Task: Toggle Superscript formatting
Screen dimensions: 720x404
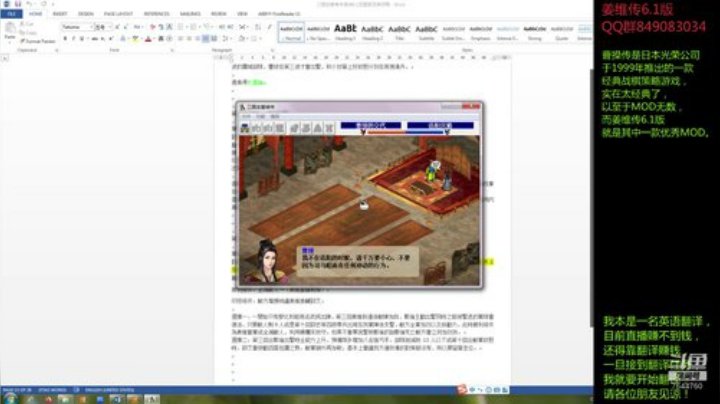Action: [x=111, y=39]
